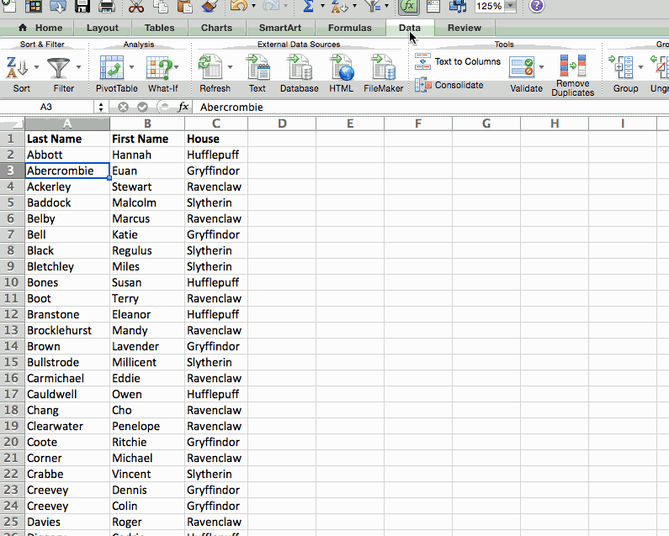Open the Validate dropdown arrow
This screenshot has height=536, width=669.
tap(543, 68)
